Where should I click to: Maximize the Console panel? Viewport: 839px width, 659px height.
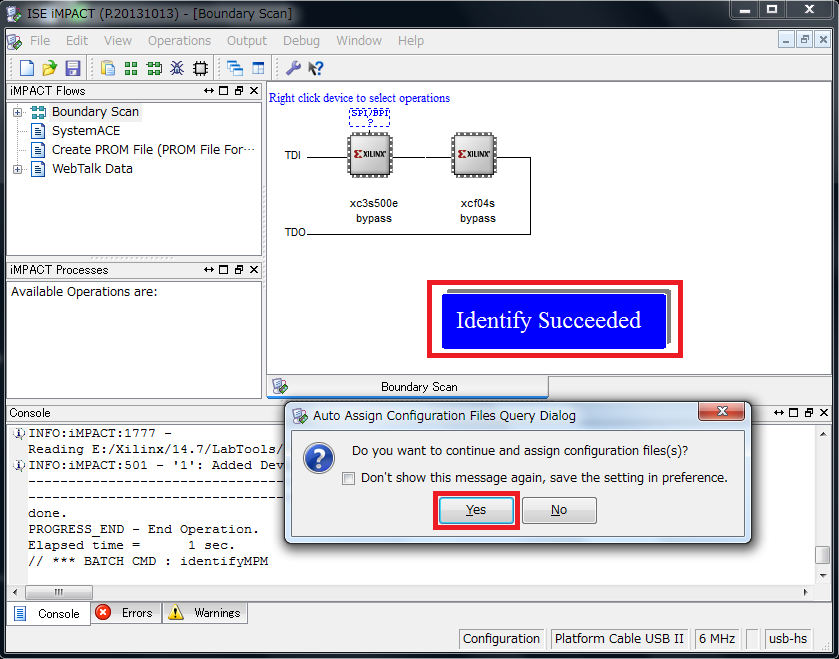[x=794, y=412]
